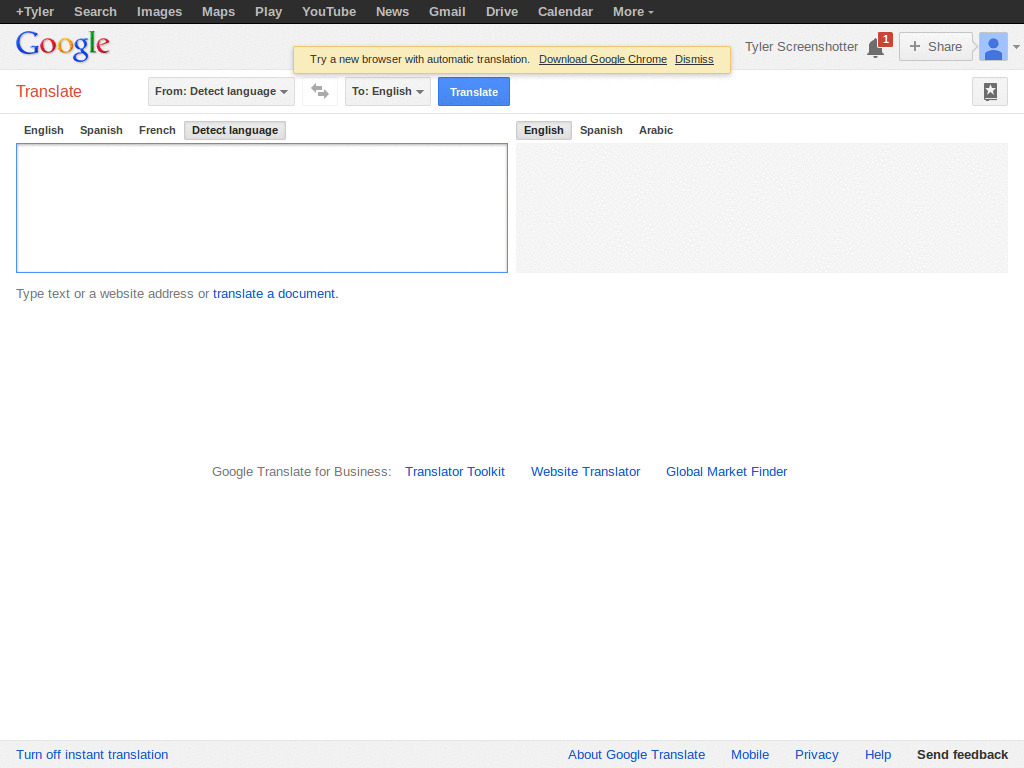Image resolution: width=1024 pixels, height=768 pixels.
Task: Open +Tyler in the top bar
Action: (35, 12)
